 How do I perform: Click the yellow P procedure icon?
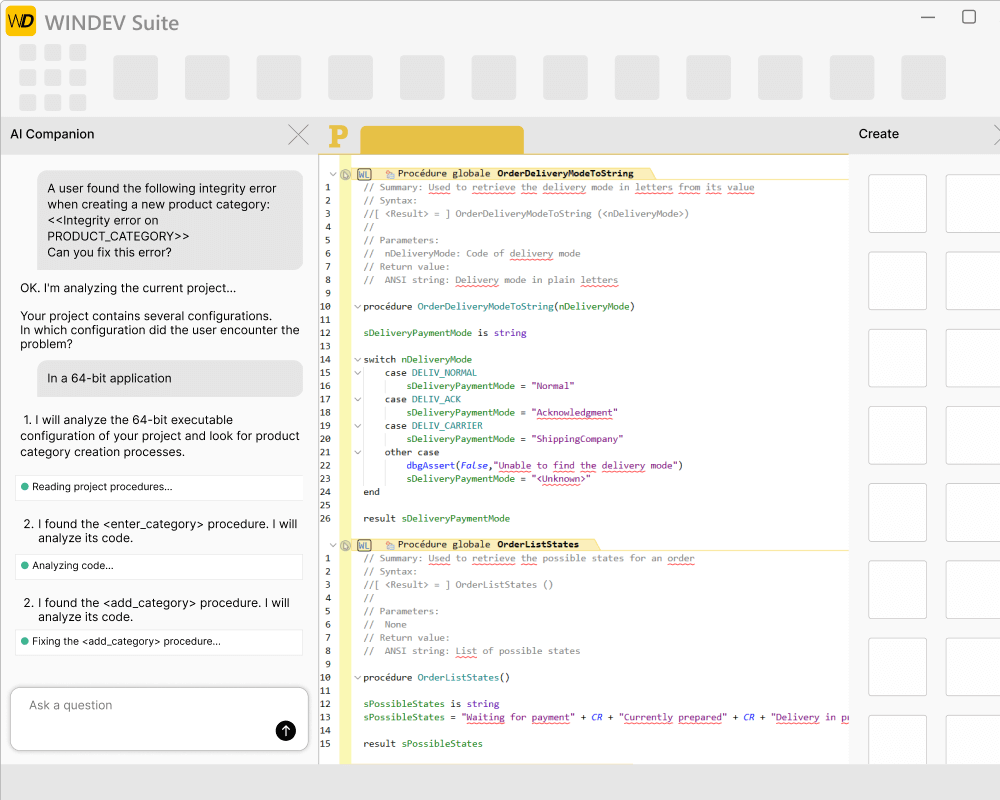[x=338, y=136]
